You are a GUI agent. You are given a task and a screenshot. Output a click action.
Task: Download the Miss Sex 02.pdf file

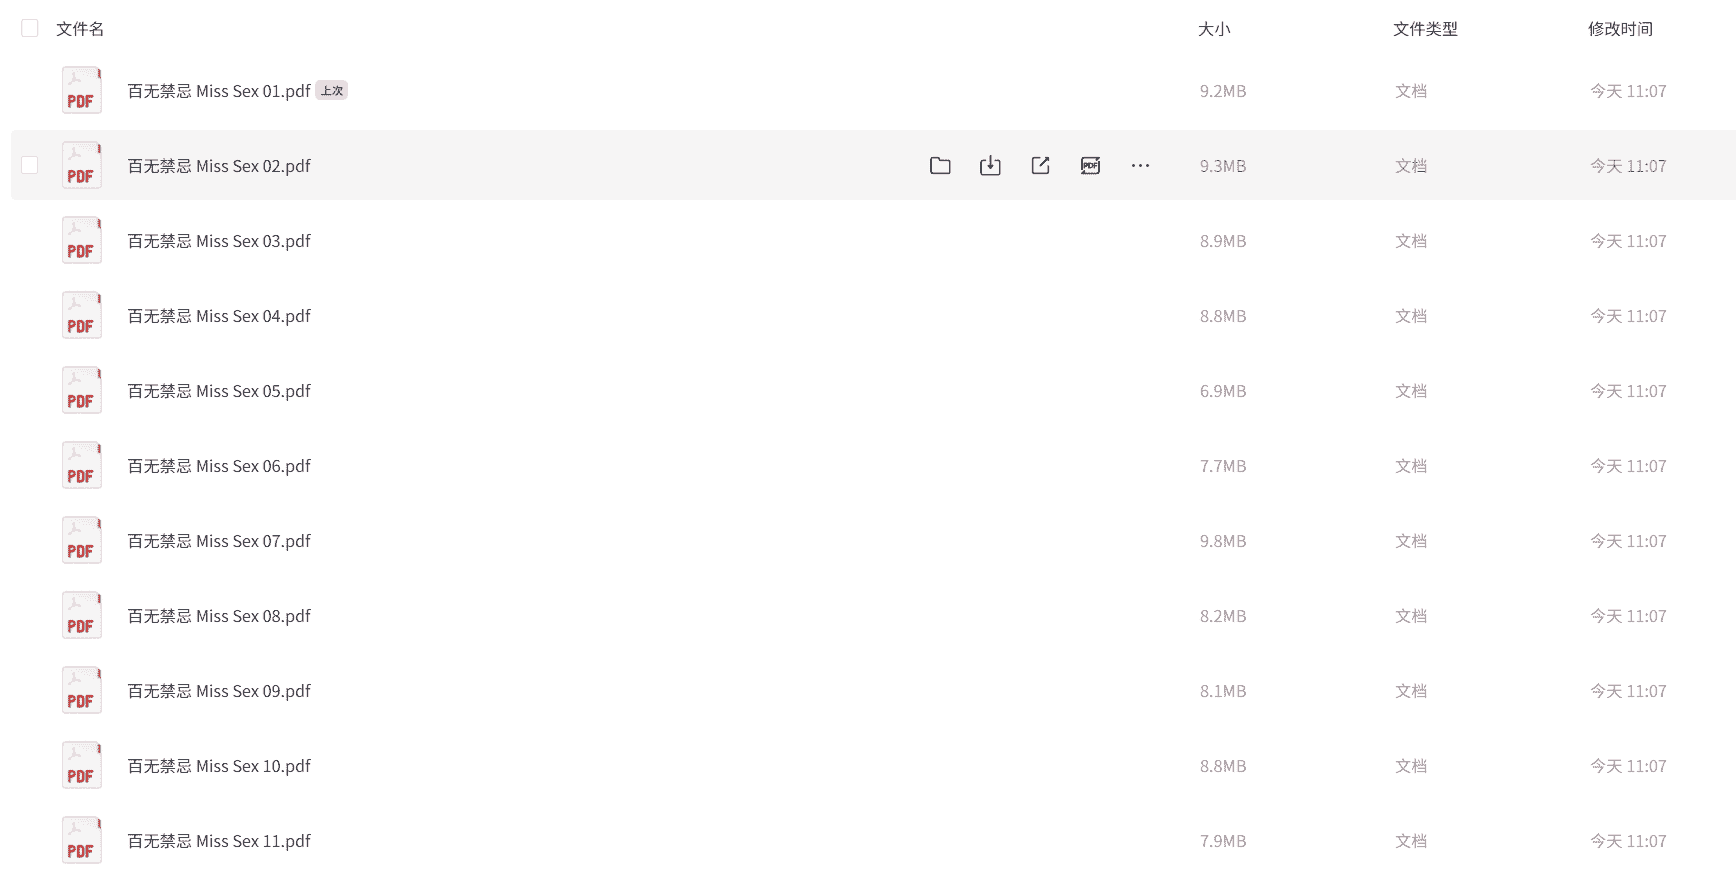point(990,166)
